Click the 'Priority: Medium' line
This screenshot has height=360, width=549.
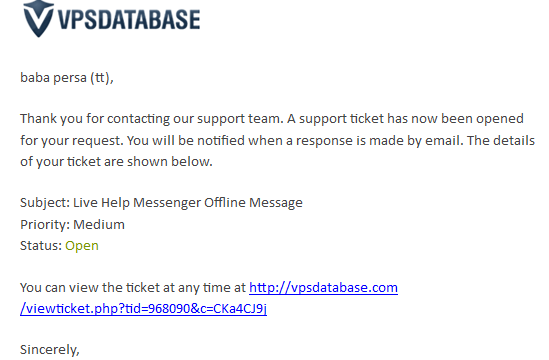[72, 224]
